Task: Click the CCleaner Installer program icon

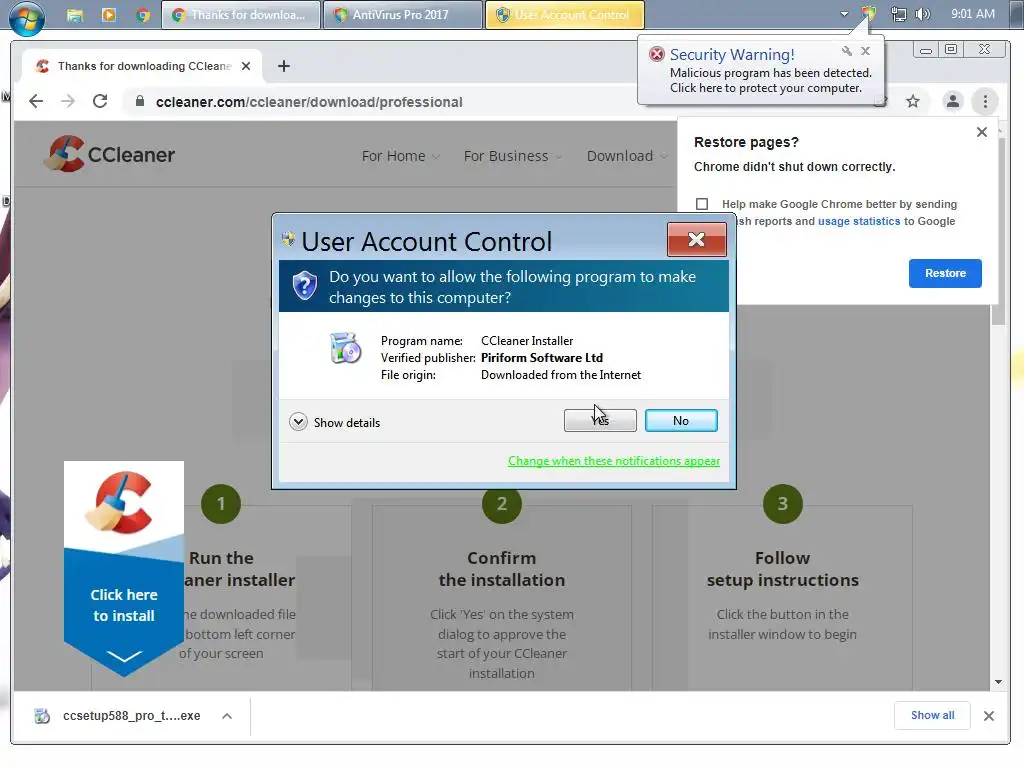Action: 345,347
